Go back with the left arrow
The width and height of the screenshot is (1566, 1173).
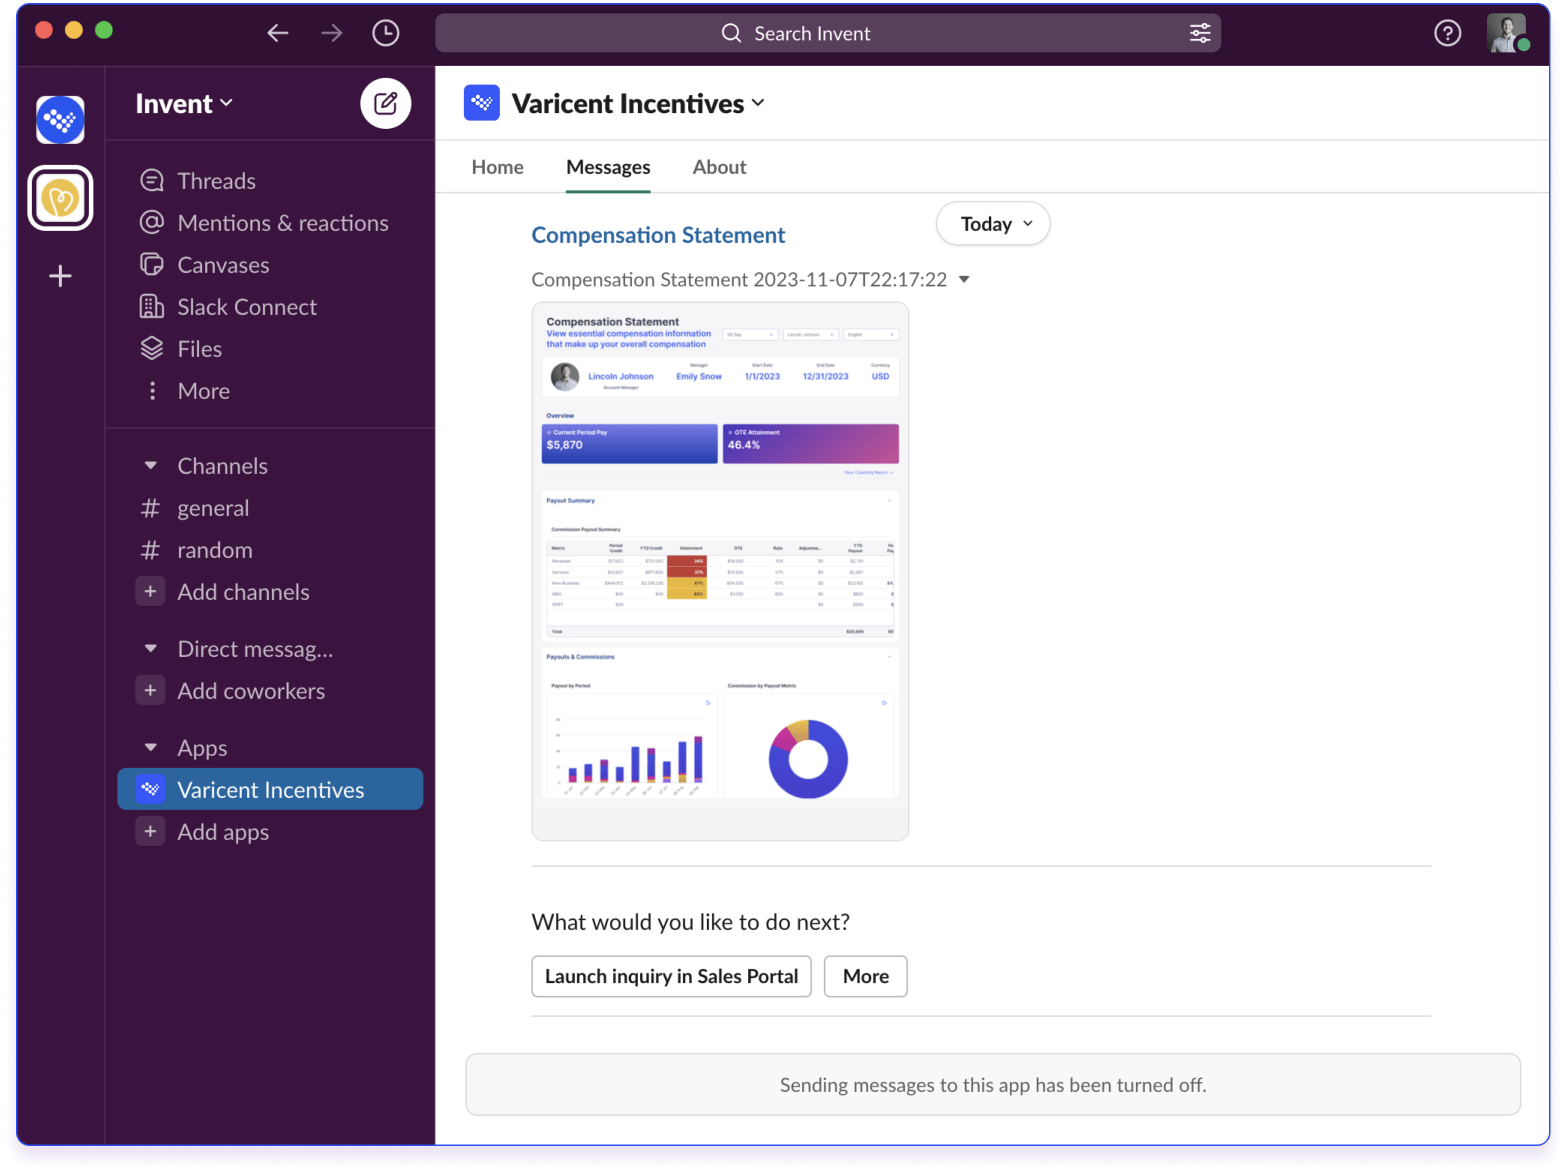click(x=277, y=33)
